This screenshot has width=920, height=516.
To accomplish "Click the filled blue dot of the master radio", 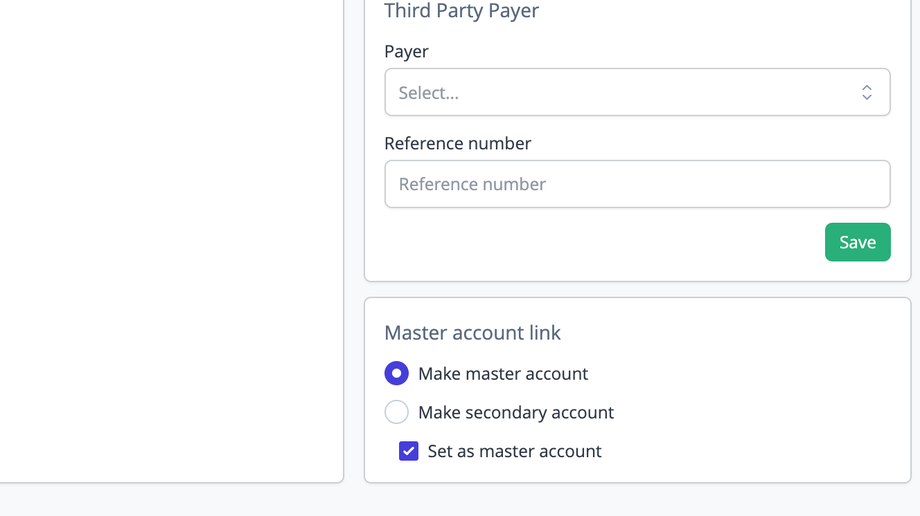I will point(397,373).
